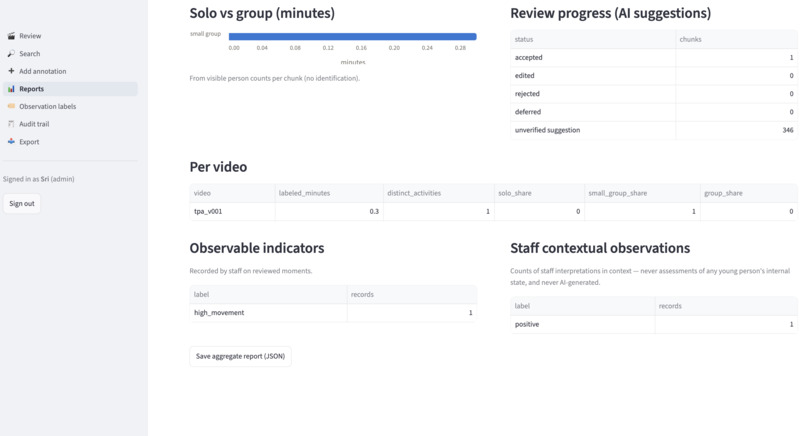Select the positive label cell
Screen dimensions: 806x436
coord(582,324)
